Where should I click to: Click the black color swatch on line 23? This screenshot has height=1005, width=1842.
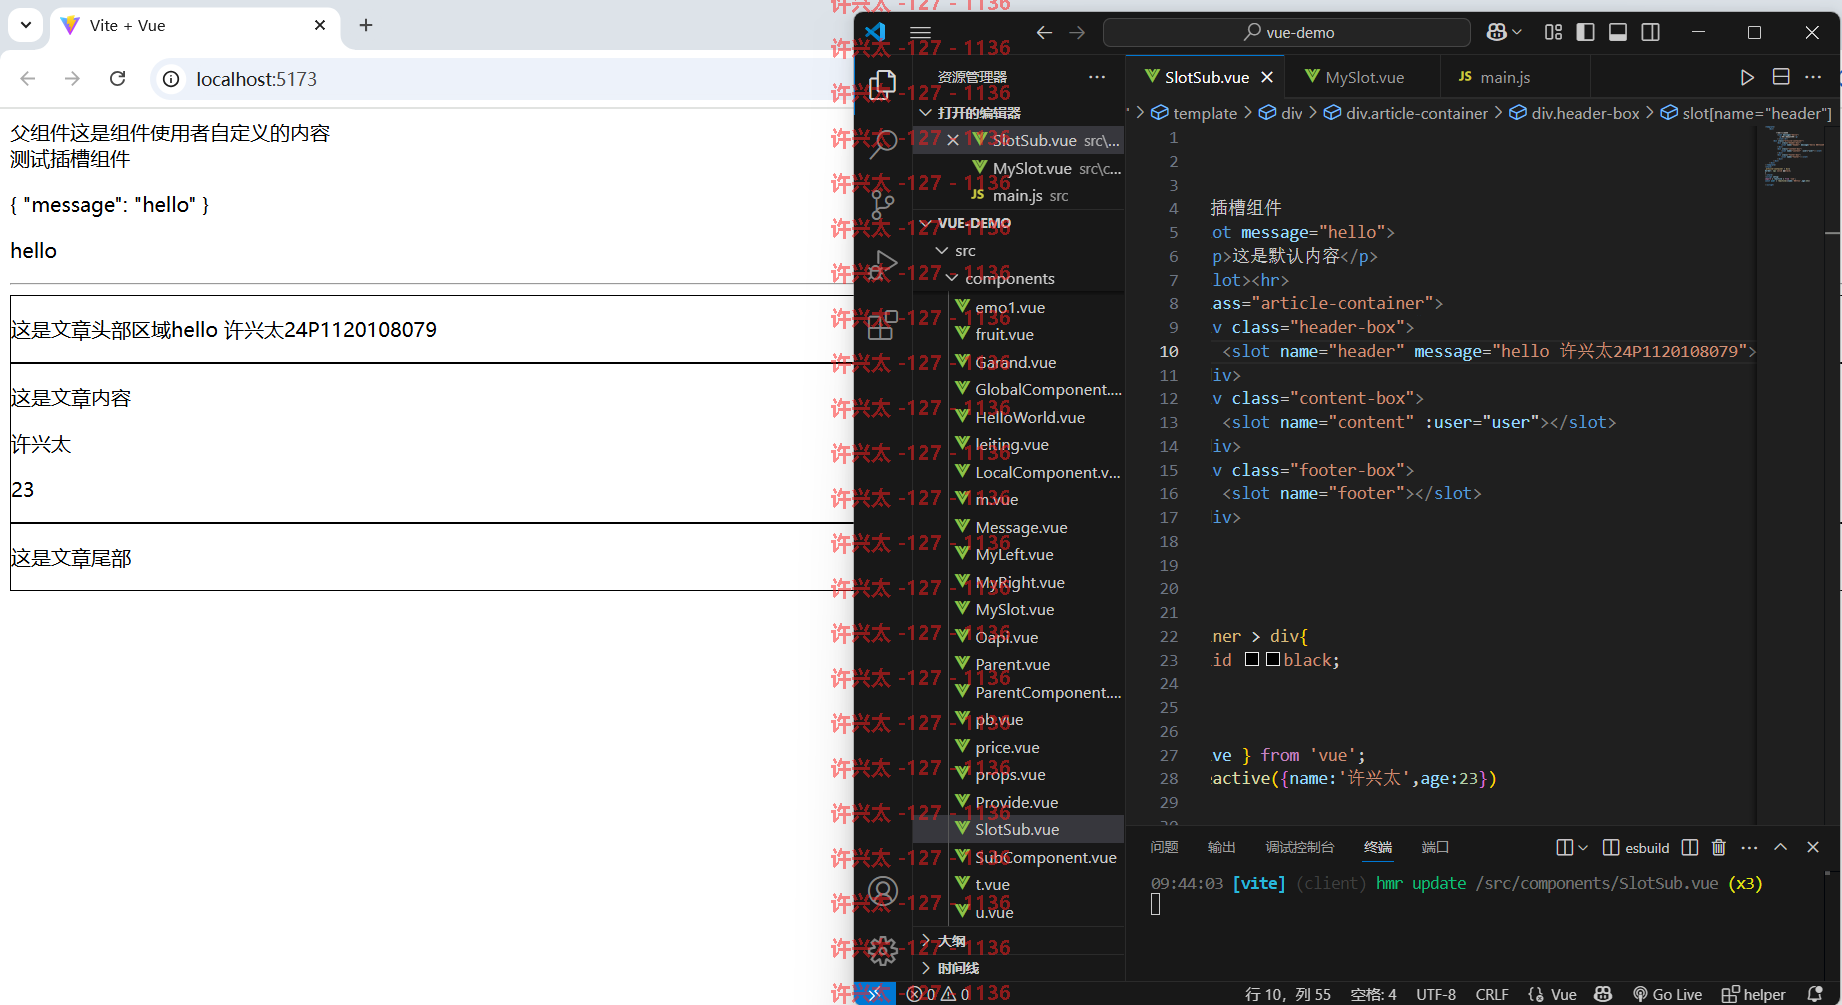tap(1273, 659)
